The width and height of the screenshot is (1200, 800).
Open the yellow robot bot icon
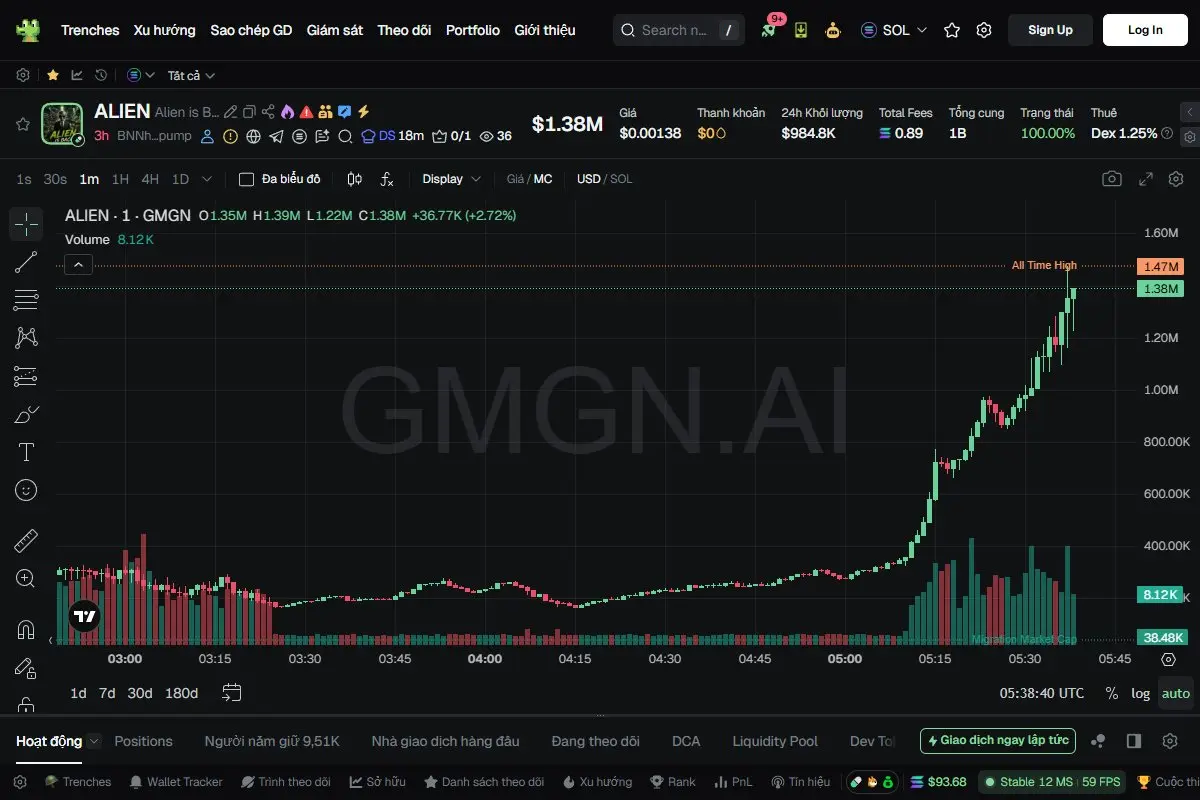[833, 30]
